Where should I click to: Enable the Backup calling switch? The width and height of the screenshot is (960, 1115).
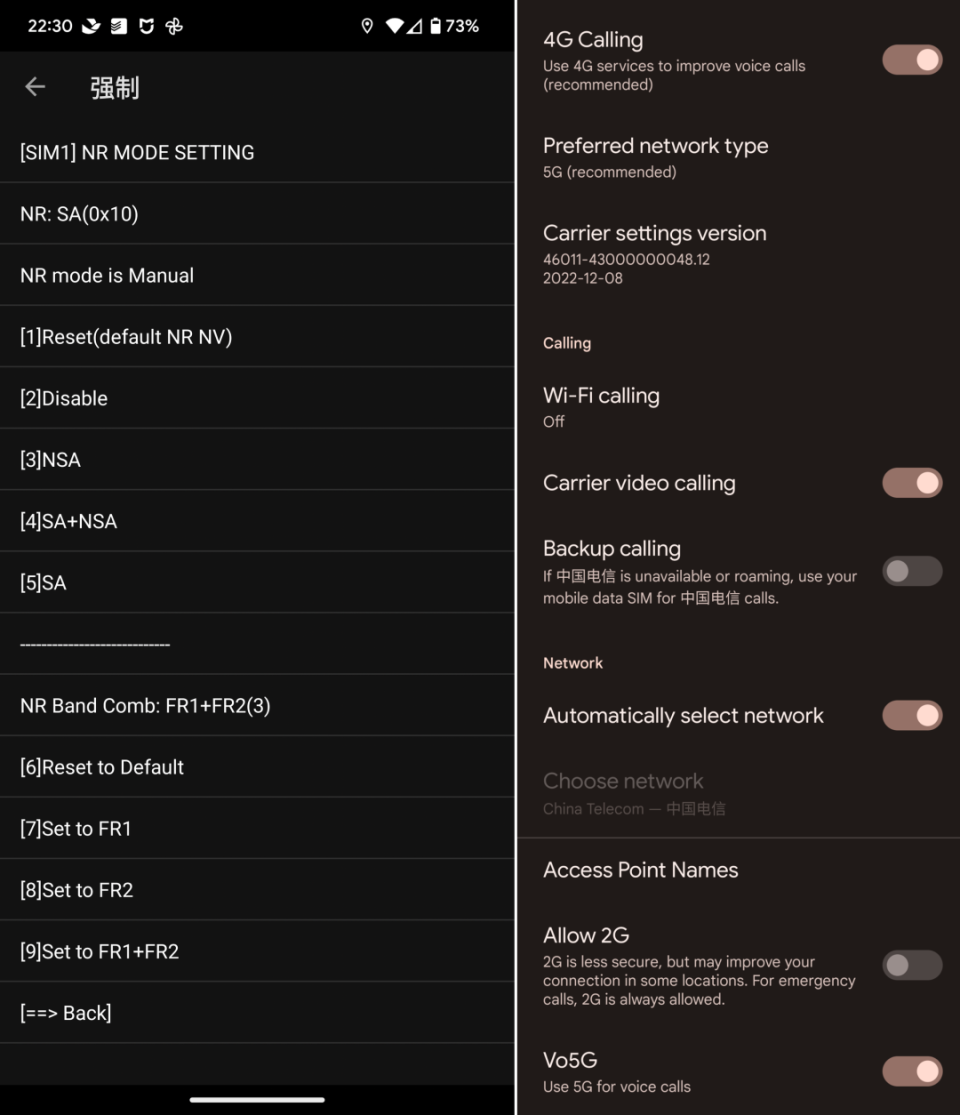(911, 571)
